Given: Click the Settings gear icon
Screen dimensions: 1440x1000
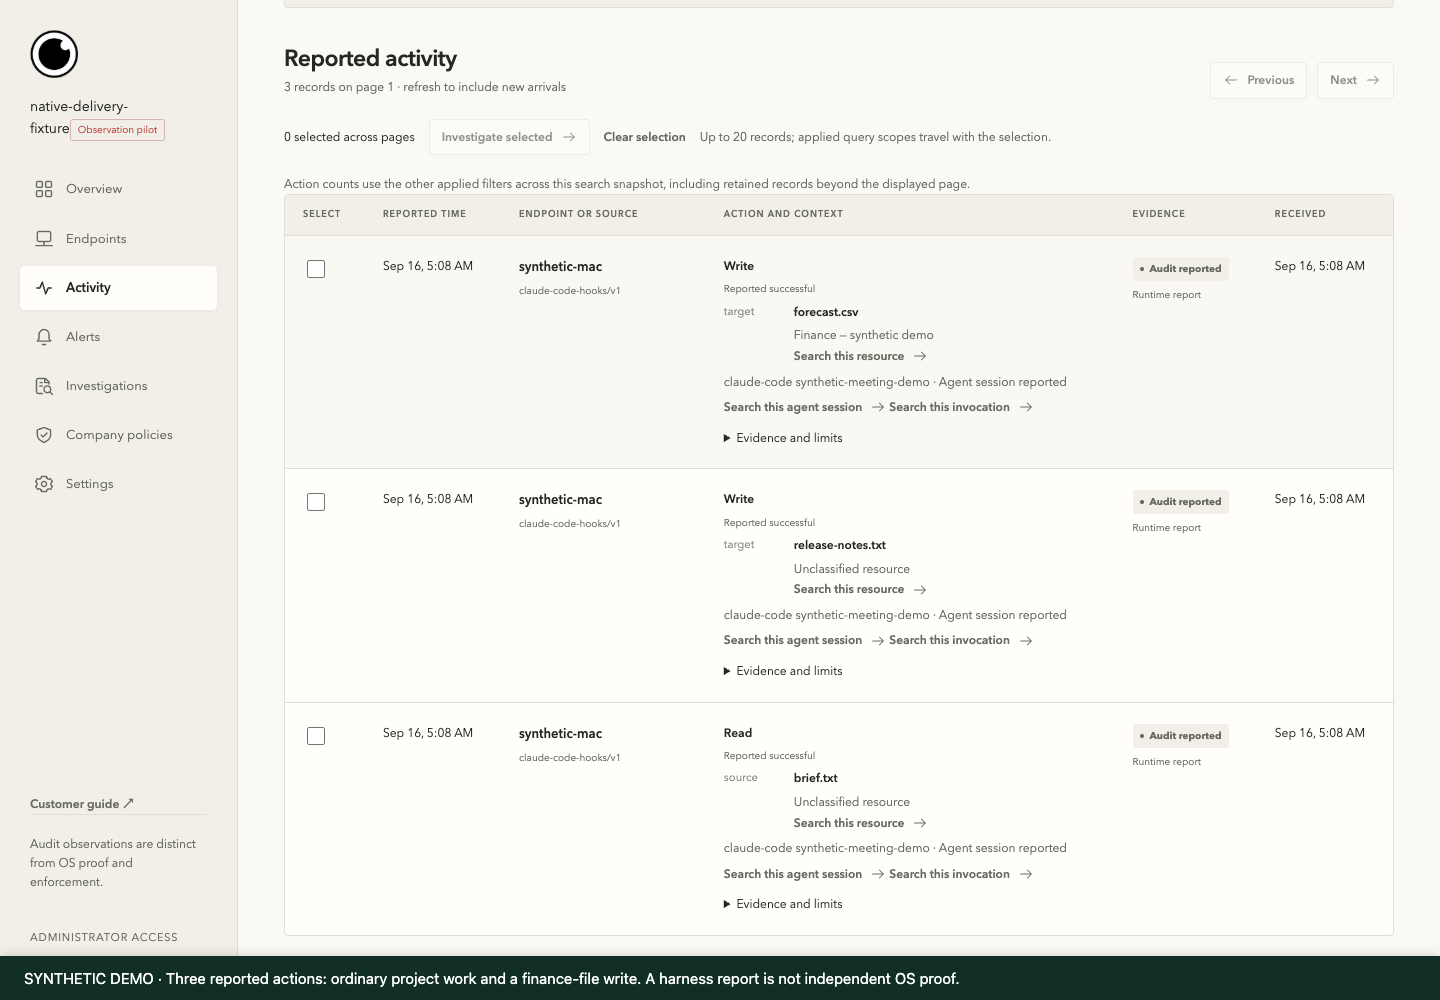Looking at the screenshot, I should tap(44, 484).
